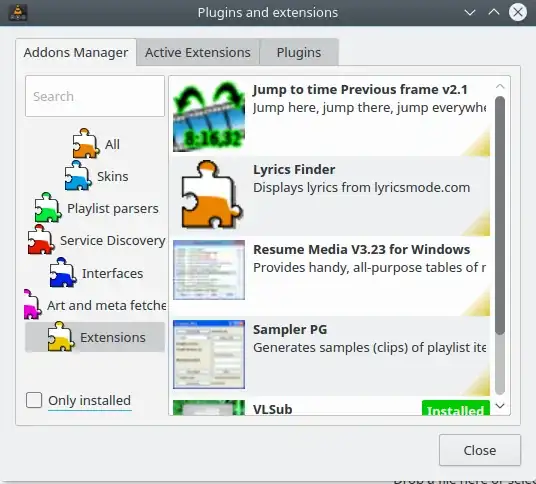
Task: Select the dark blue Interfaces puzzle icon
Action: point(63,272)
